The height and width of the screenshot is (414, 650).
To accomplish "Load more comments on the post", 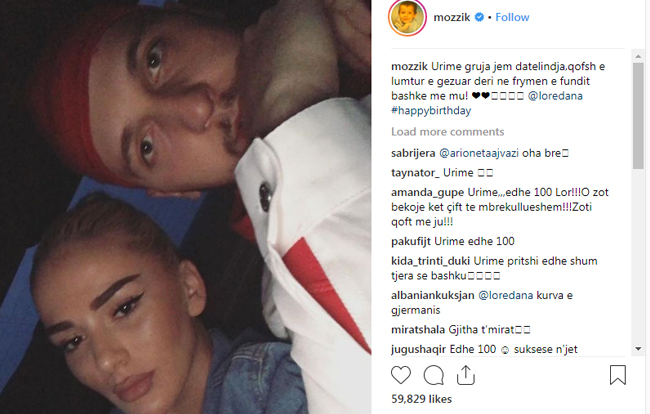I will (x=448, y=132).
